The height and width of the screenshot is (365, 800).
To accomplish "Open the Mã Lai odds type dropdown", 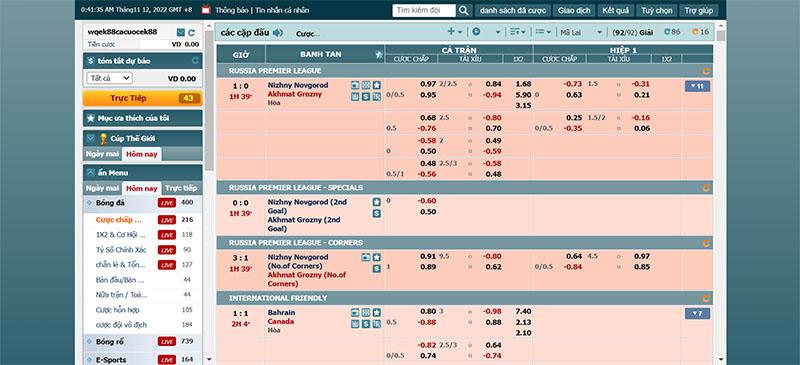I will [x=581, y=32].
